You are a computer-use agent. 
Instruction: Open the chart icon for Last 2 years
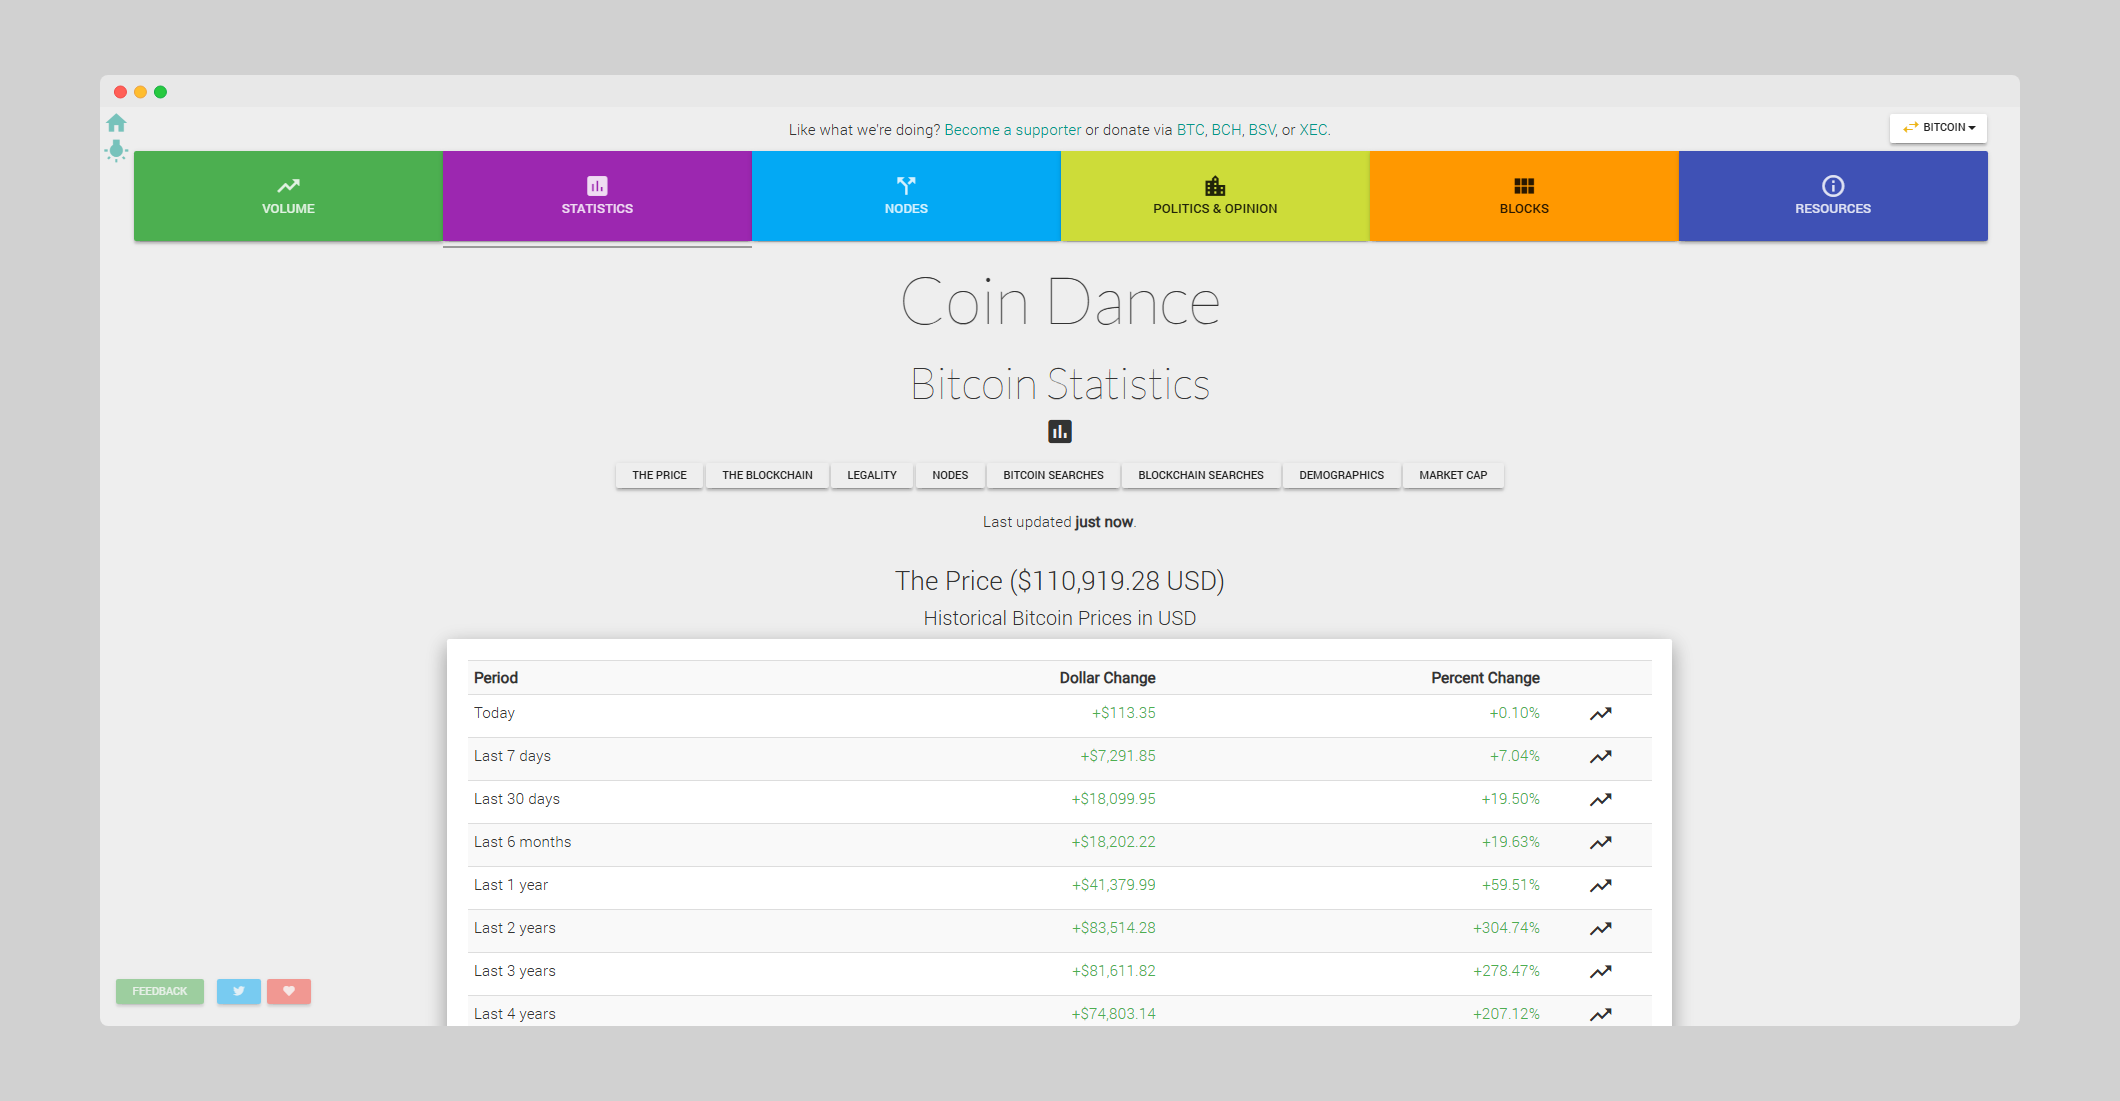point(1601,929)
